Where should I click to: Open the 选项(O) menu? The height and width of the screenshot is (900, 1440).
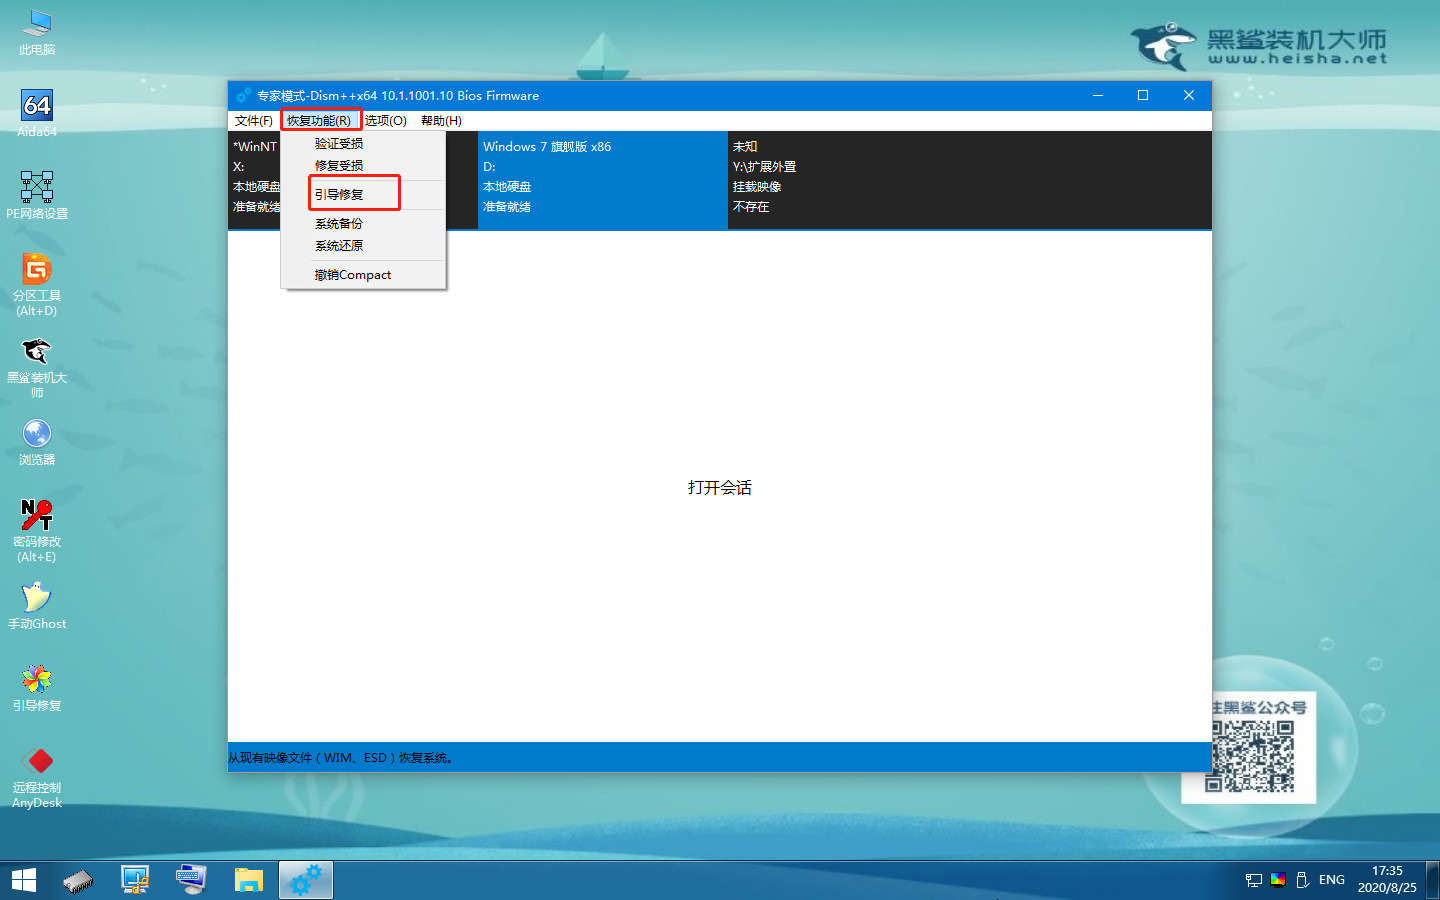385,121
